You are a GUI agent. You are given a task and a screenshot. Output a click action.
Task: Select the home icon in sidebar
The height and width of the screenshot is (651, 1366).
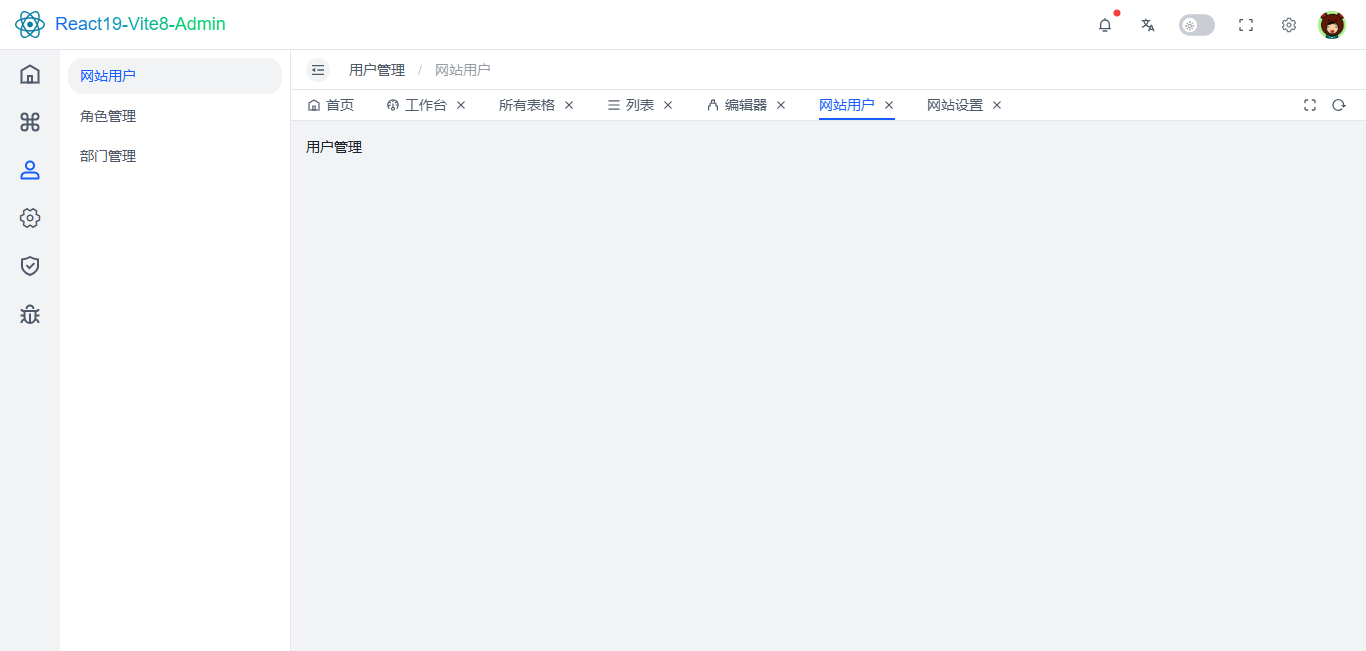tap(30, 74)
